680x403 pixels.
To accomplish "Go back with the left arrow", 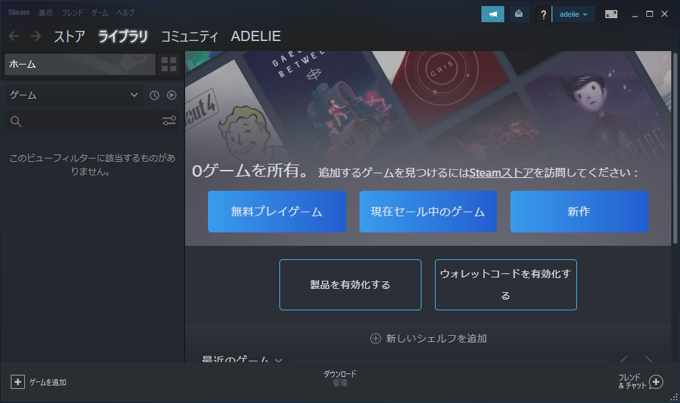I will coord(14,36).
